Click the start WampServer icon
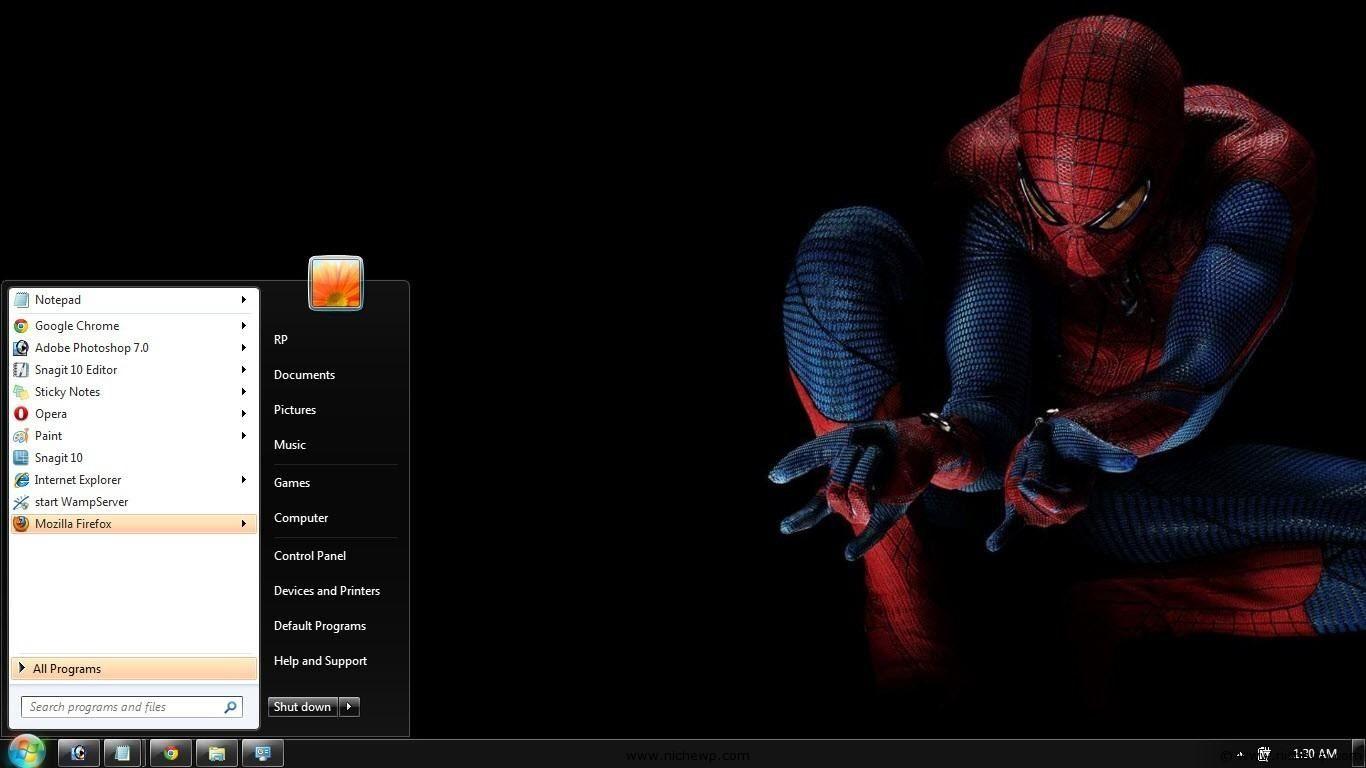 point(21,502)
